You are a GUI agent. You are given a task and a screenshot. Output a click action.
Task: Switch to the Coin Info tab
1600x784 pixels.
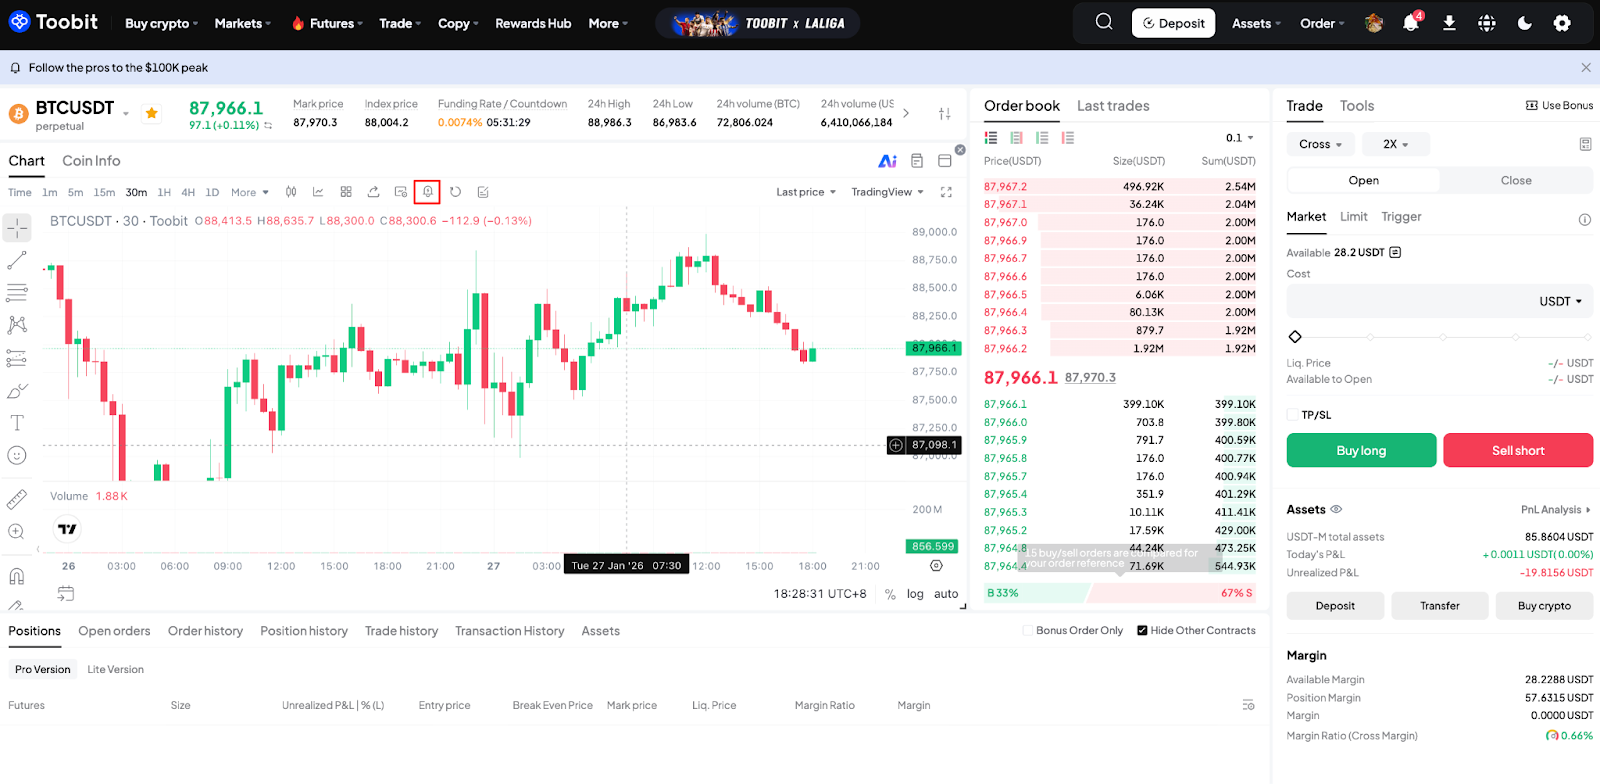click(x=91, y=161)
